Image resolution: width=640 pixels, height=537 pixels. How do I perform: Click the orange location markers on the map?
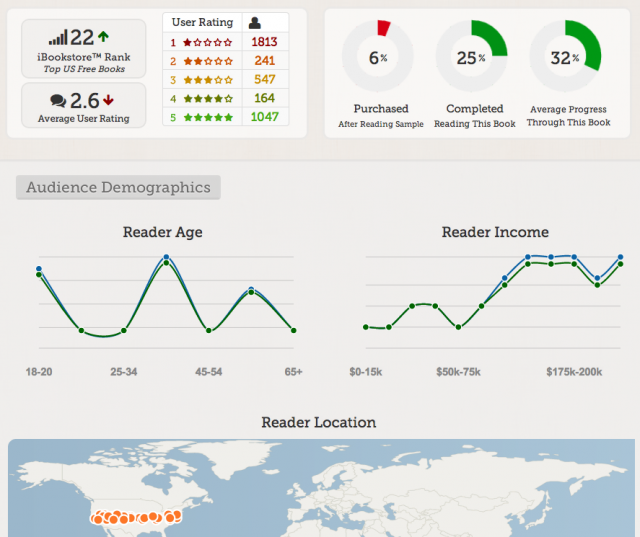135,517
